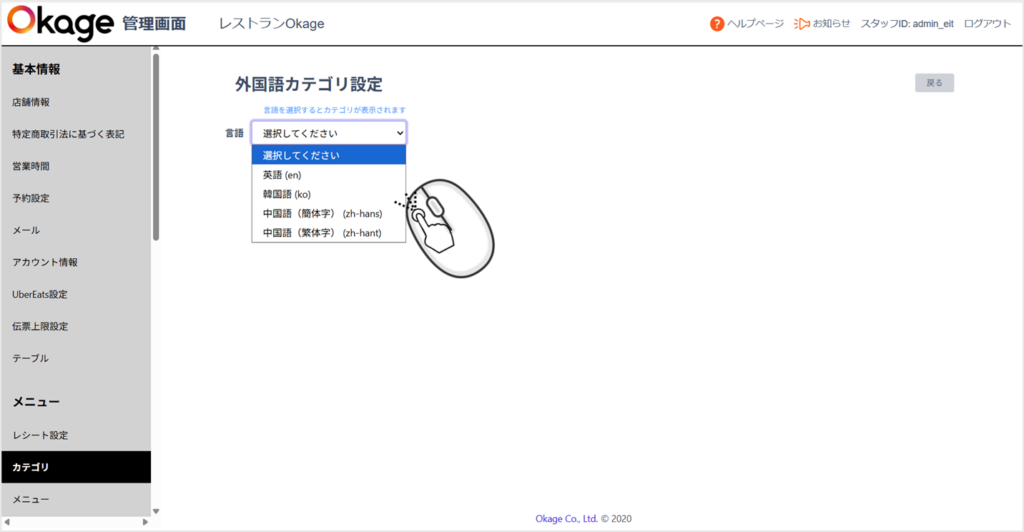
Task: Open UberEats設定 in the sidebar
Action: point(40,294)
